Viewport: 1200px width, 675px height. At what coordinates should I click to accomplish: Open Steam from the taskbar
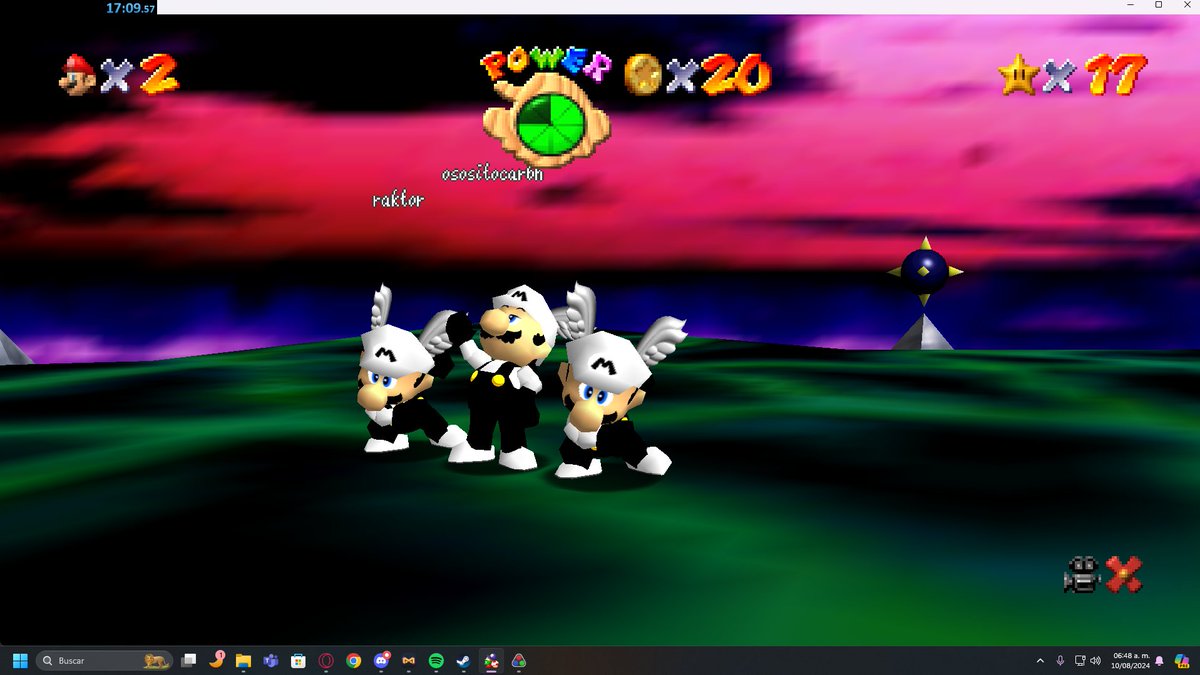click(463, 661)
